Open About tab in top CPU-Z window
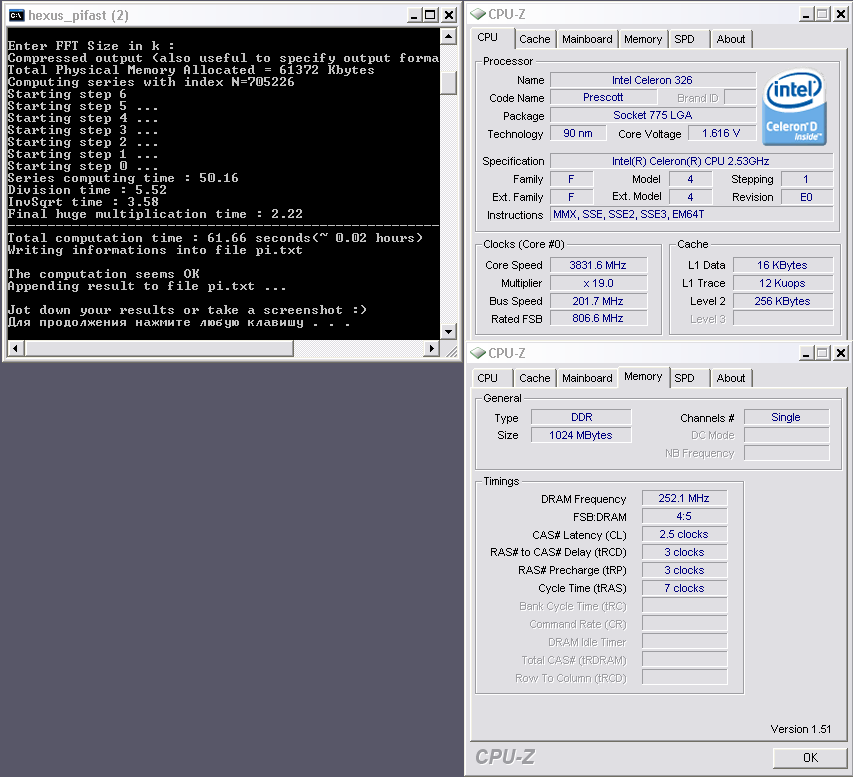The image size is (853, 777). click(x=731, y=39)
